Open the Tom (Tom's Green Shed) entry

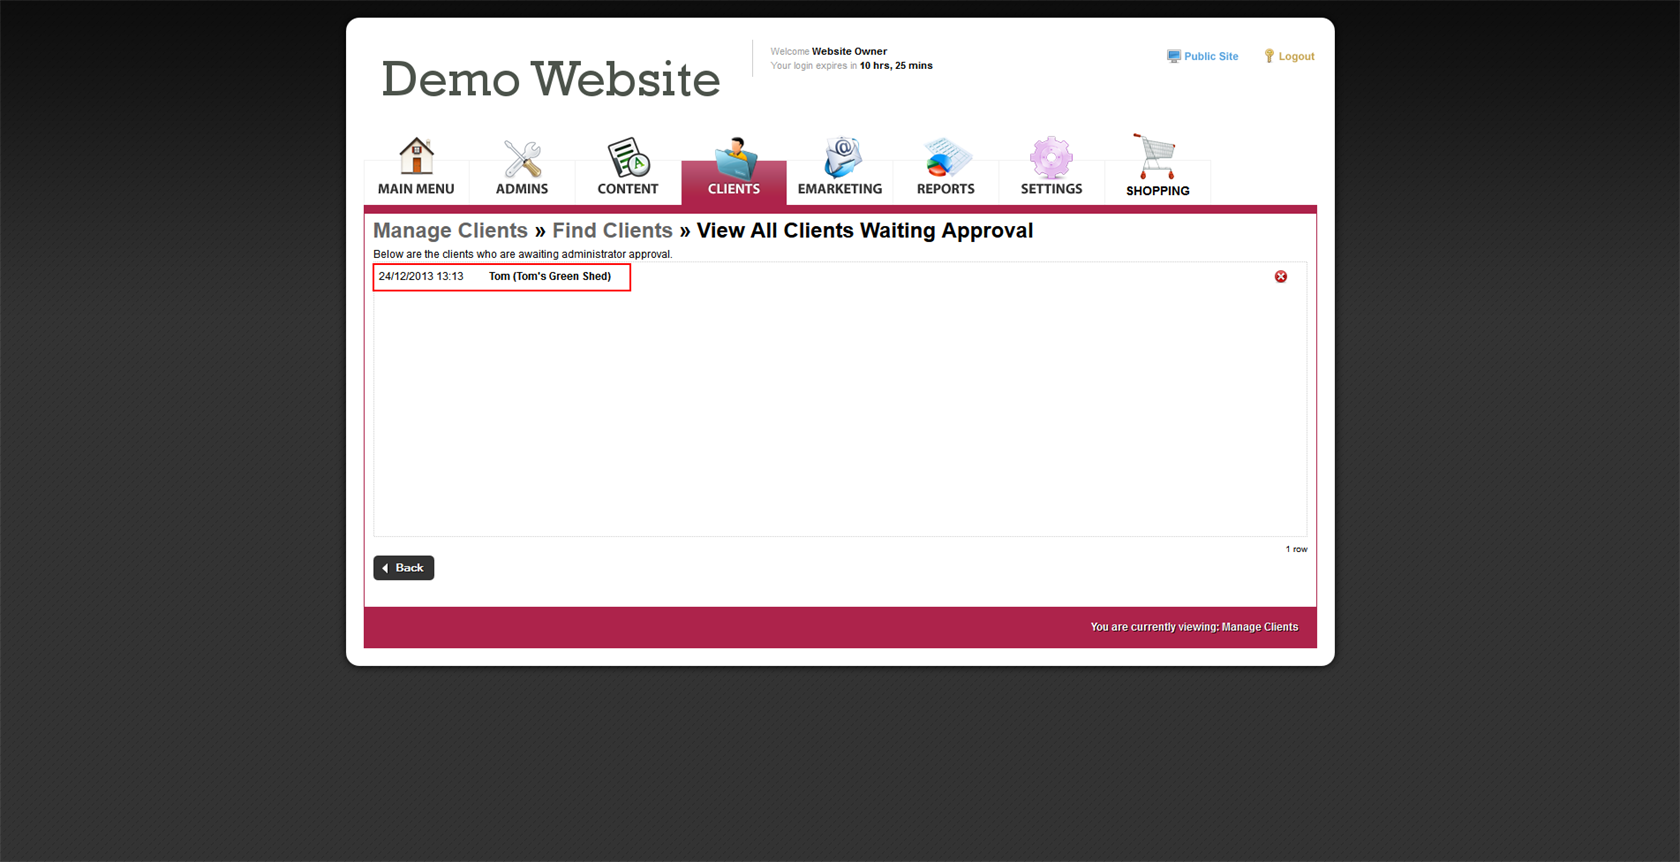(549, 277)
